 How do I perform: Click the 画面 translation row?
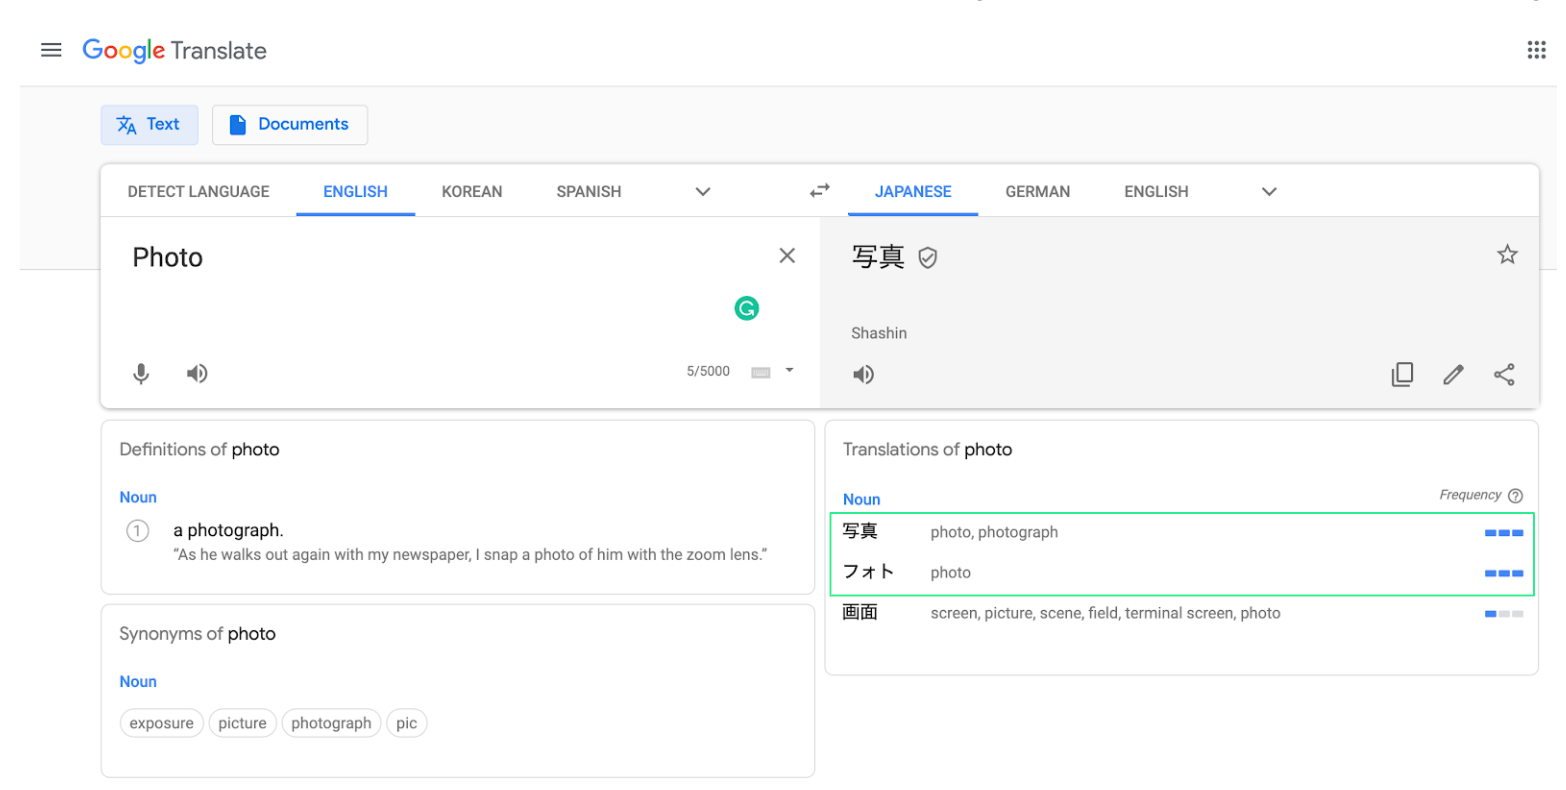click(x=1182, y=613)
